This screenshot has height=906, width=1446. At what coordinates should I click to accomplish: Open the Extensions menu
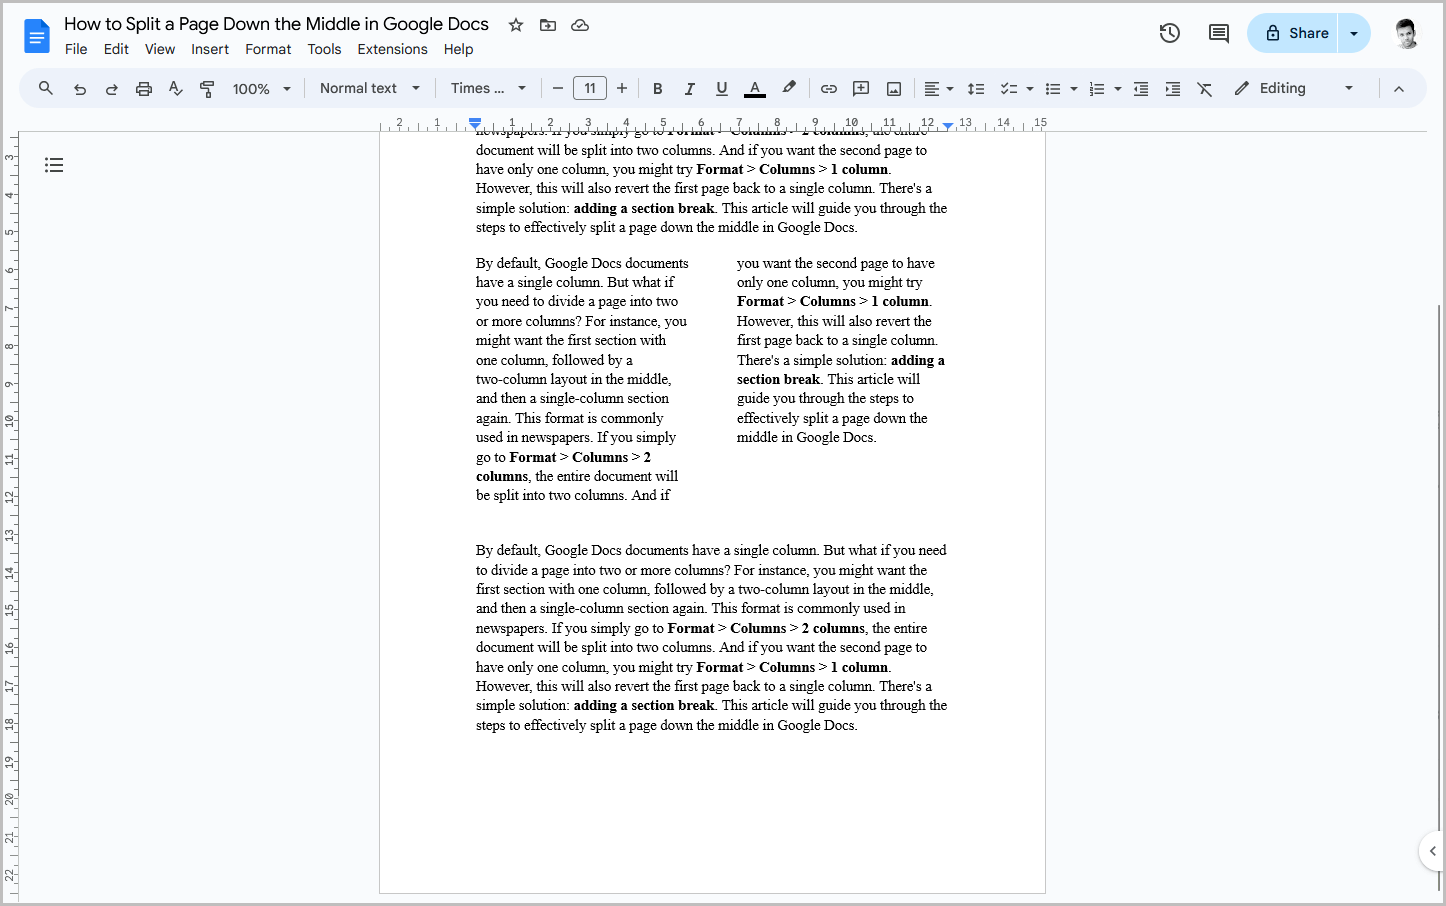pos(392,49)
